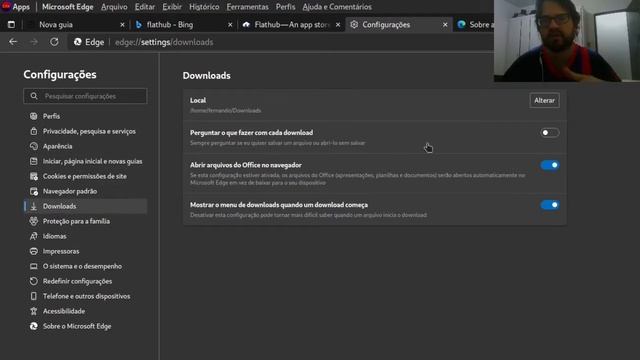Click the Pesquisar configurações search field
The height and width of the screenshot is (360, 640).
point(85,96)
